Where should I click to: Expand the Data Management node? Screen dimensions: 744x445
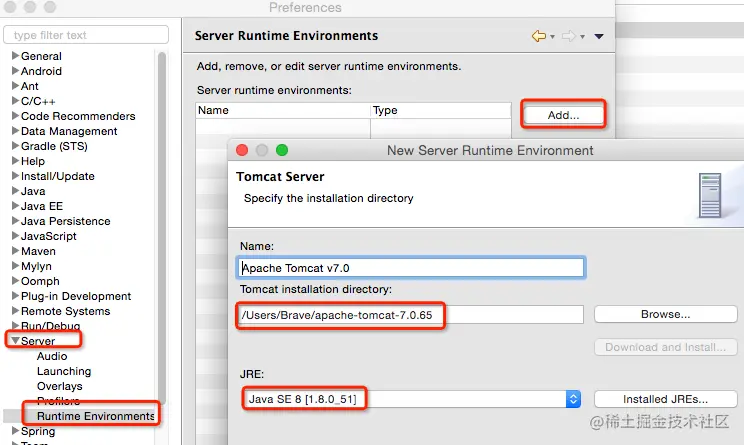click(x=15, y=131)
